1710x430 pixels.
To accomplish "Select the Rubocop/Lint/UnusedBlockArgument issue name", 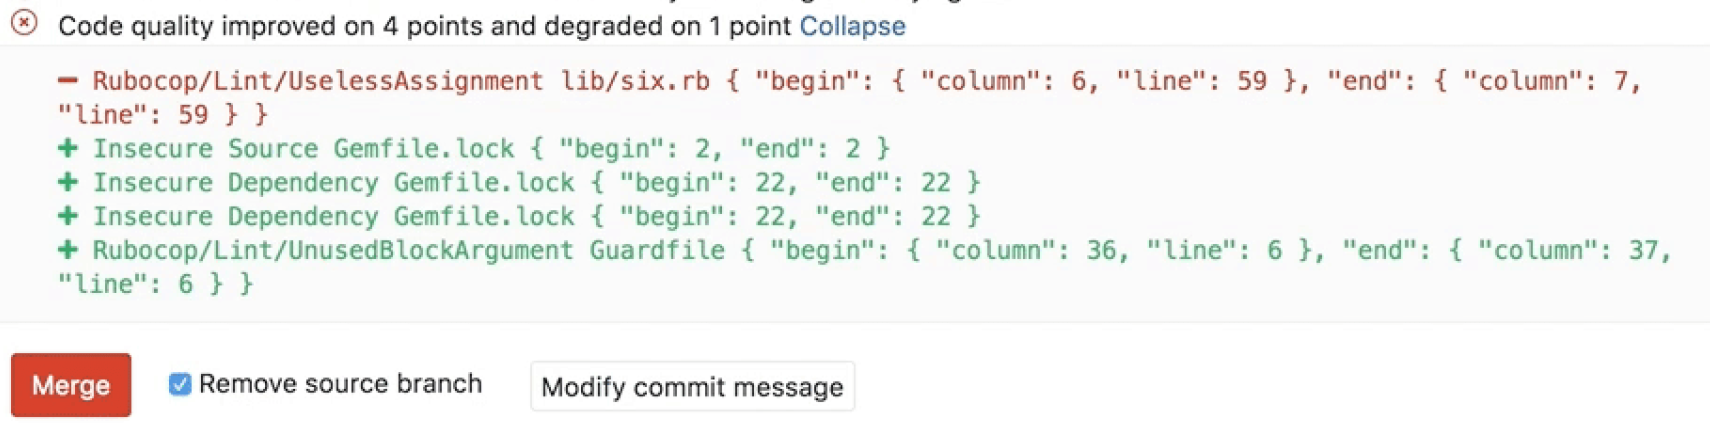I will tap(333, 251).
